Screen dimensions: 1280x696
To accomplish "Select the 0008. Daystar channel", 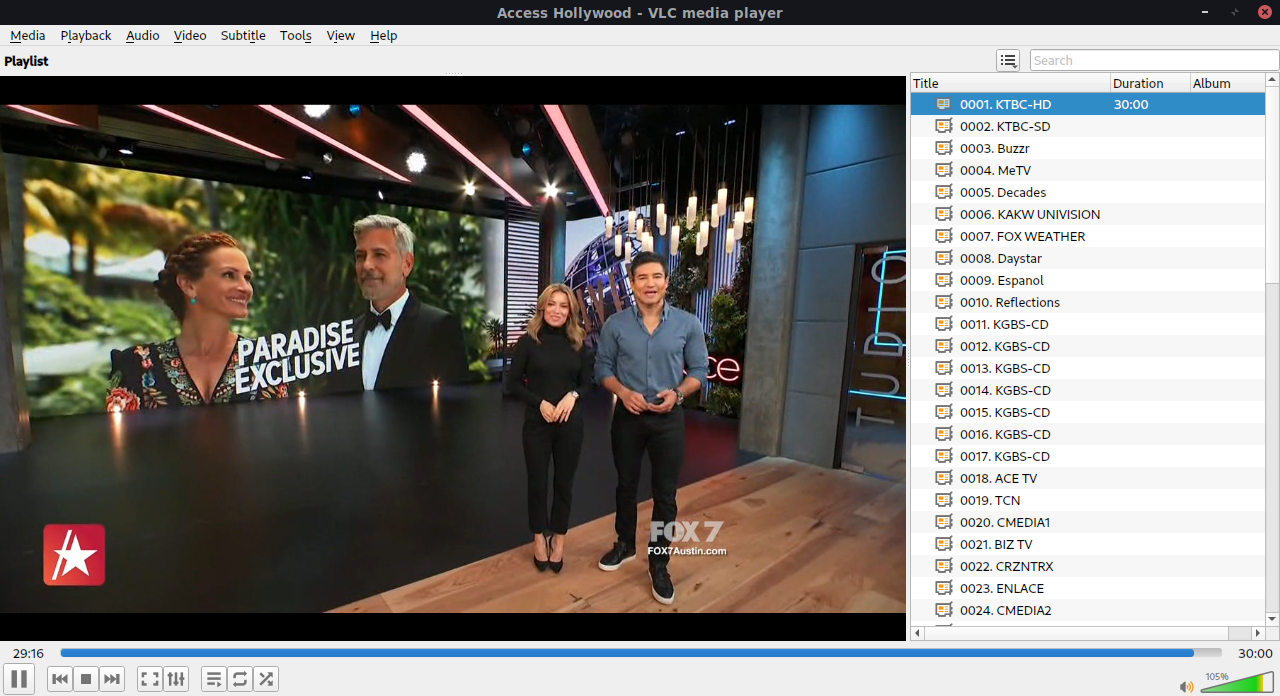I will point(1087,258).
